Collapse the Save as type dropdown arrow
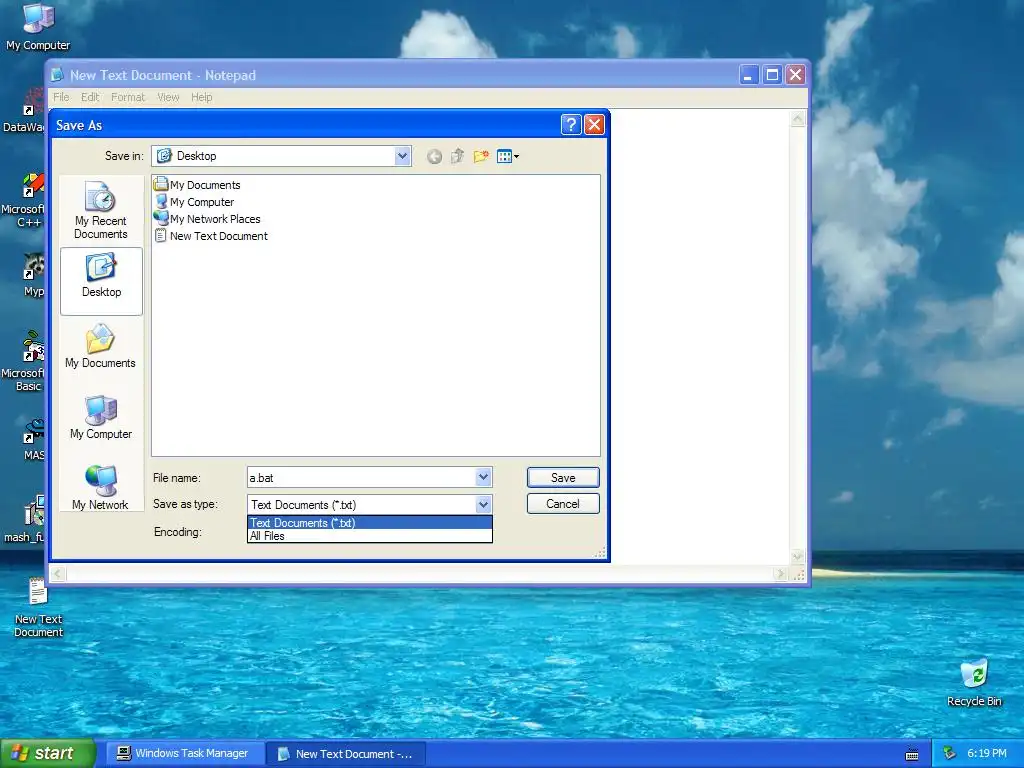This screenshot has height=768, width=1024. point(483,504)
